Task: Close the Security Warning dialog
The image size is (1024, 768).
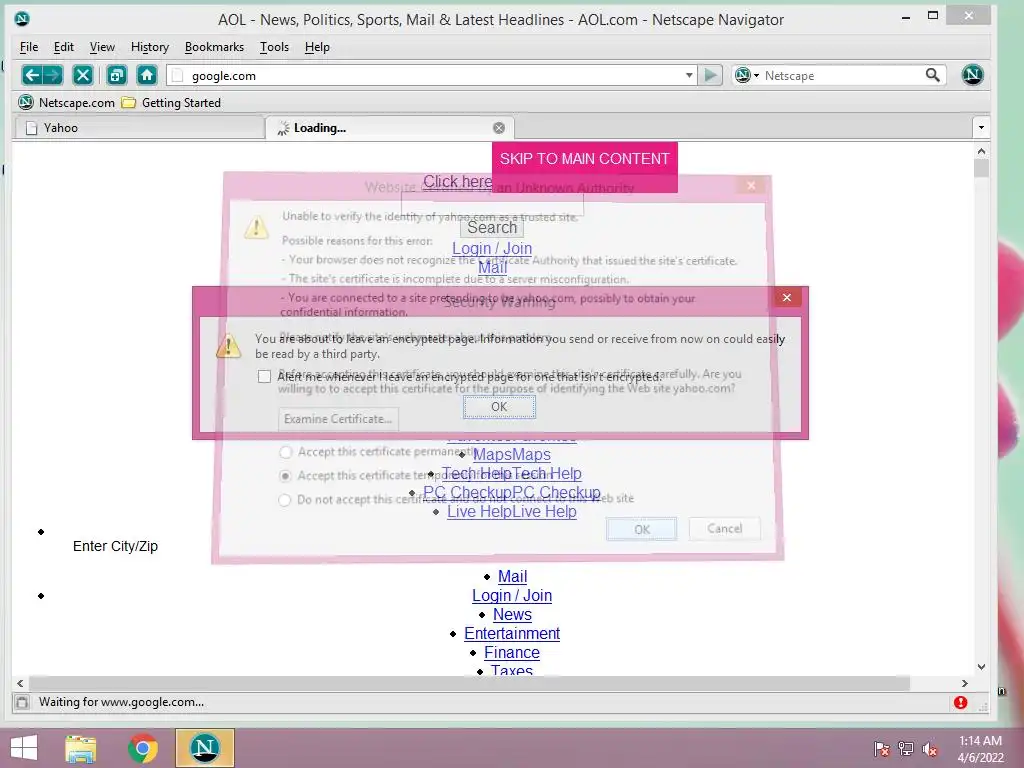Action: click(787, 298)
